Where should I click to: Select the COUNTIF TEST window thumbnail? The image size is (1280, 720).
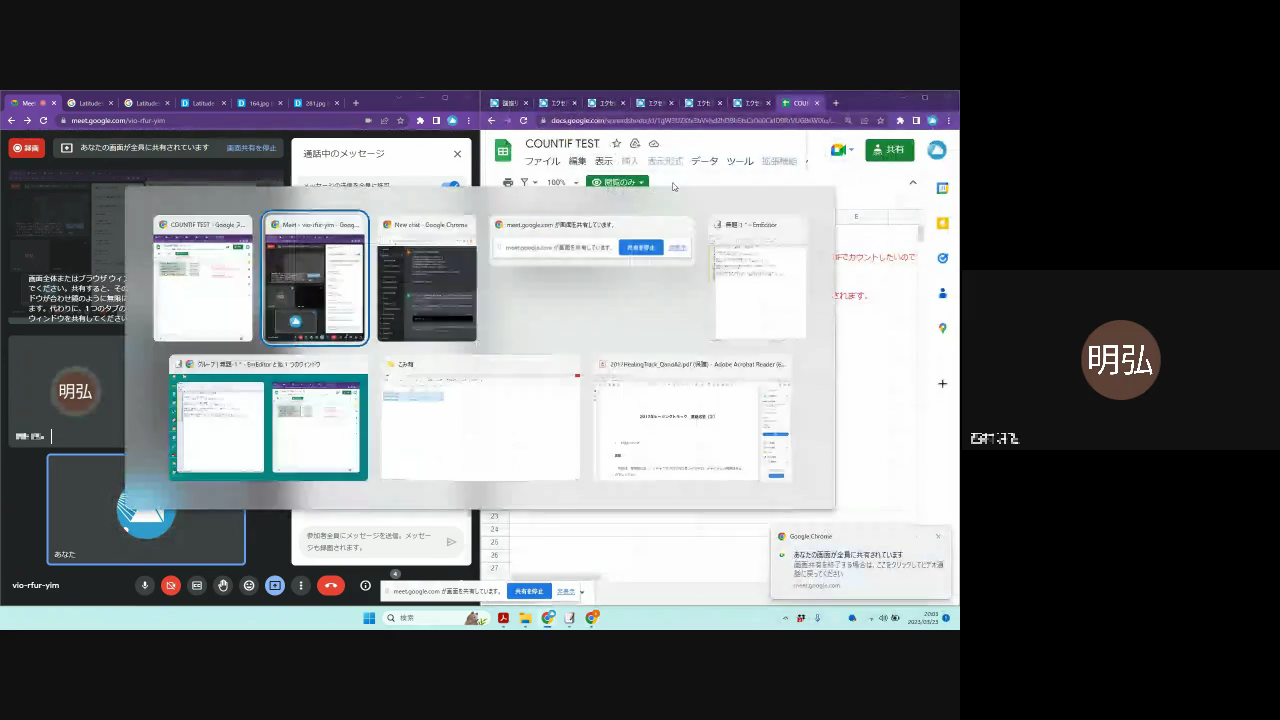(203, 279)
